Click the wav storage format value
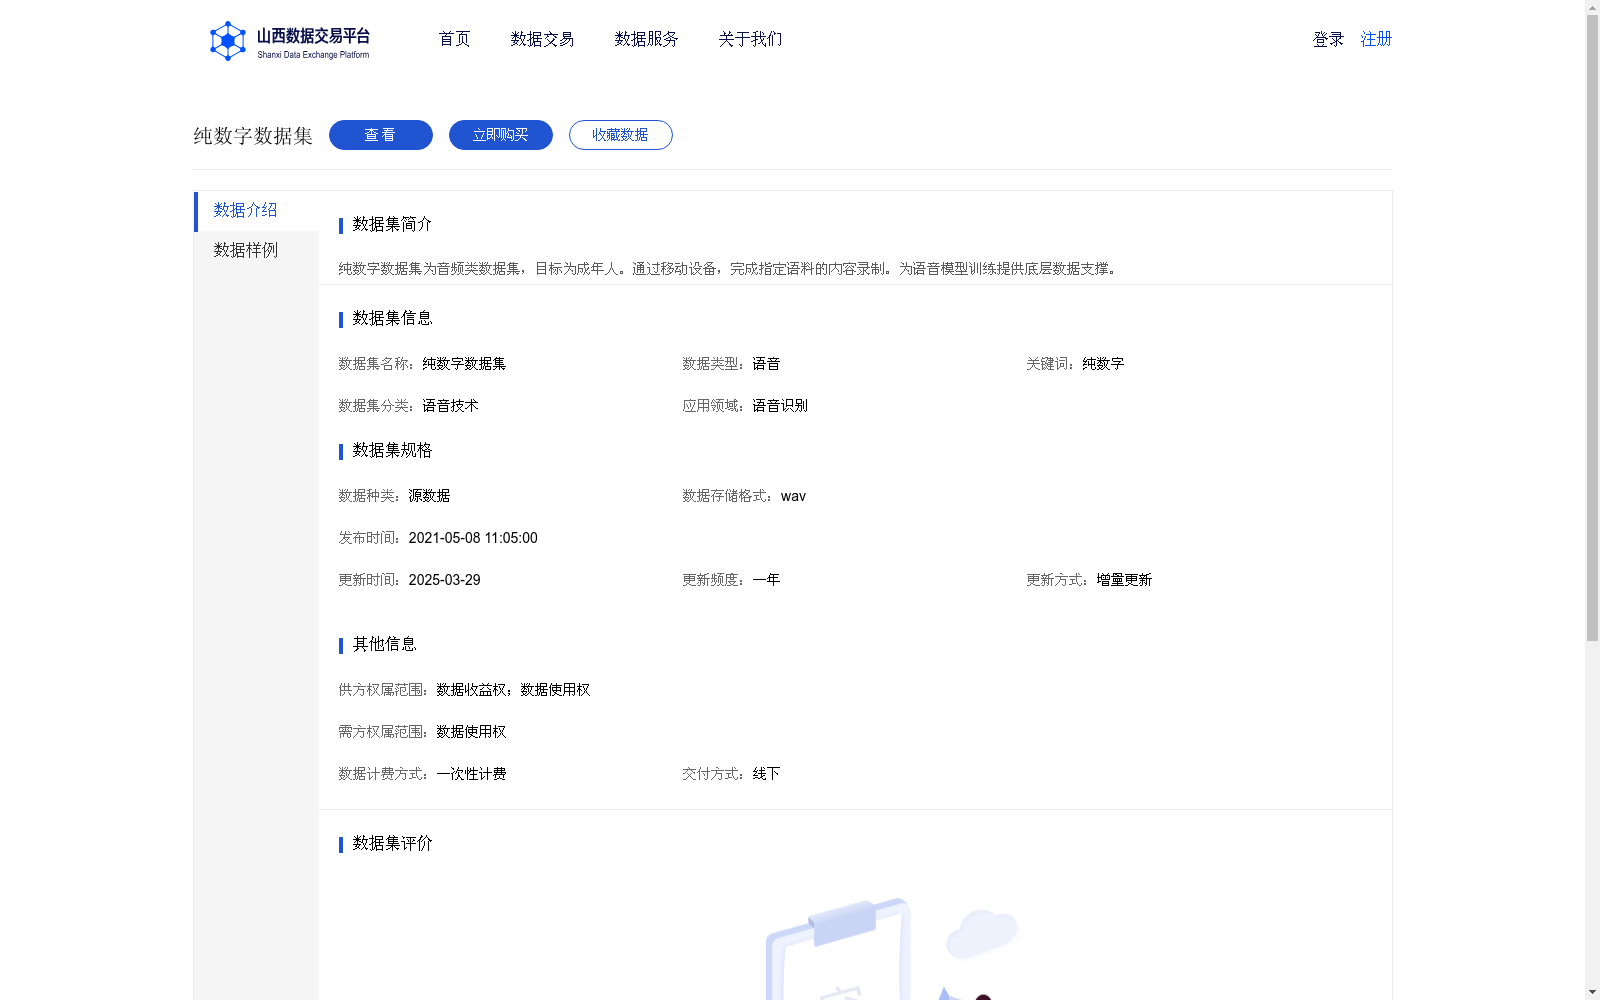Screen dimensions: 1600x1000 pyautogui.click(x=793, y=496)
